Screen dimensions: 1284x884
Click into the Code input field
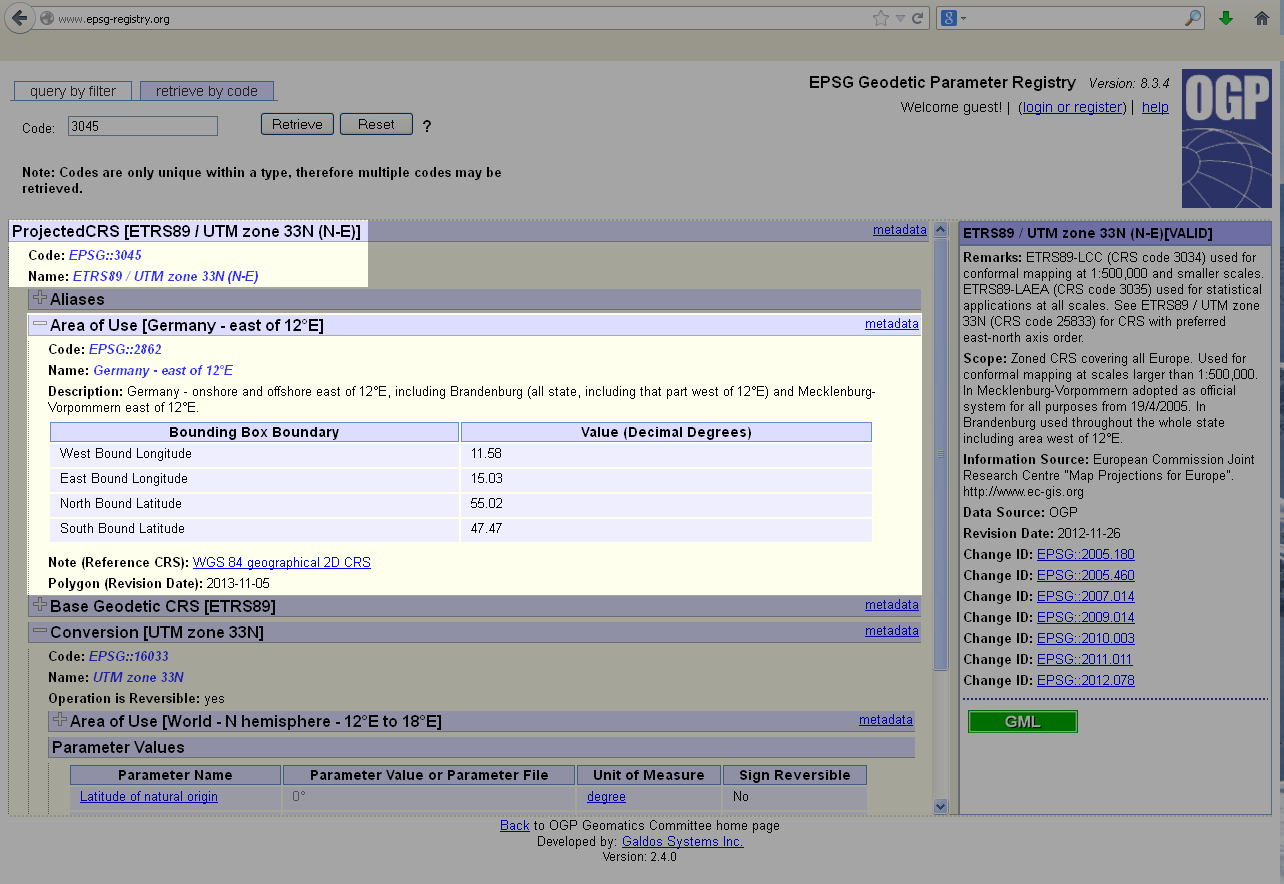click(x=142, y=126)
